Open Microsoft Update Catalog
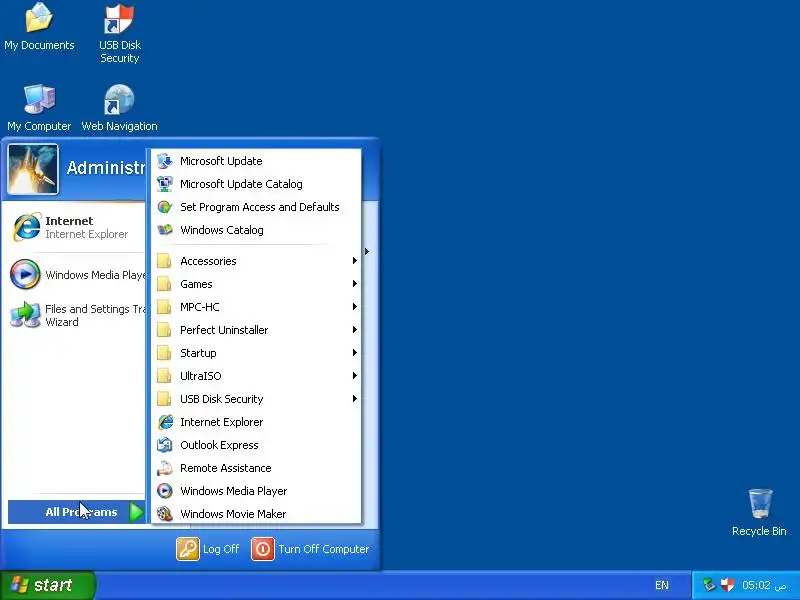The image size is (800, 600). (x=256, y=184)
